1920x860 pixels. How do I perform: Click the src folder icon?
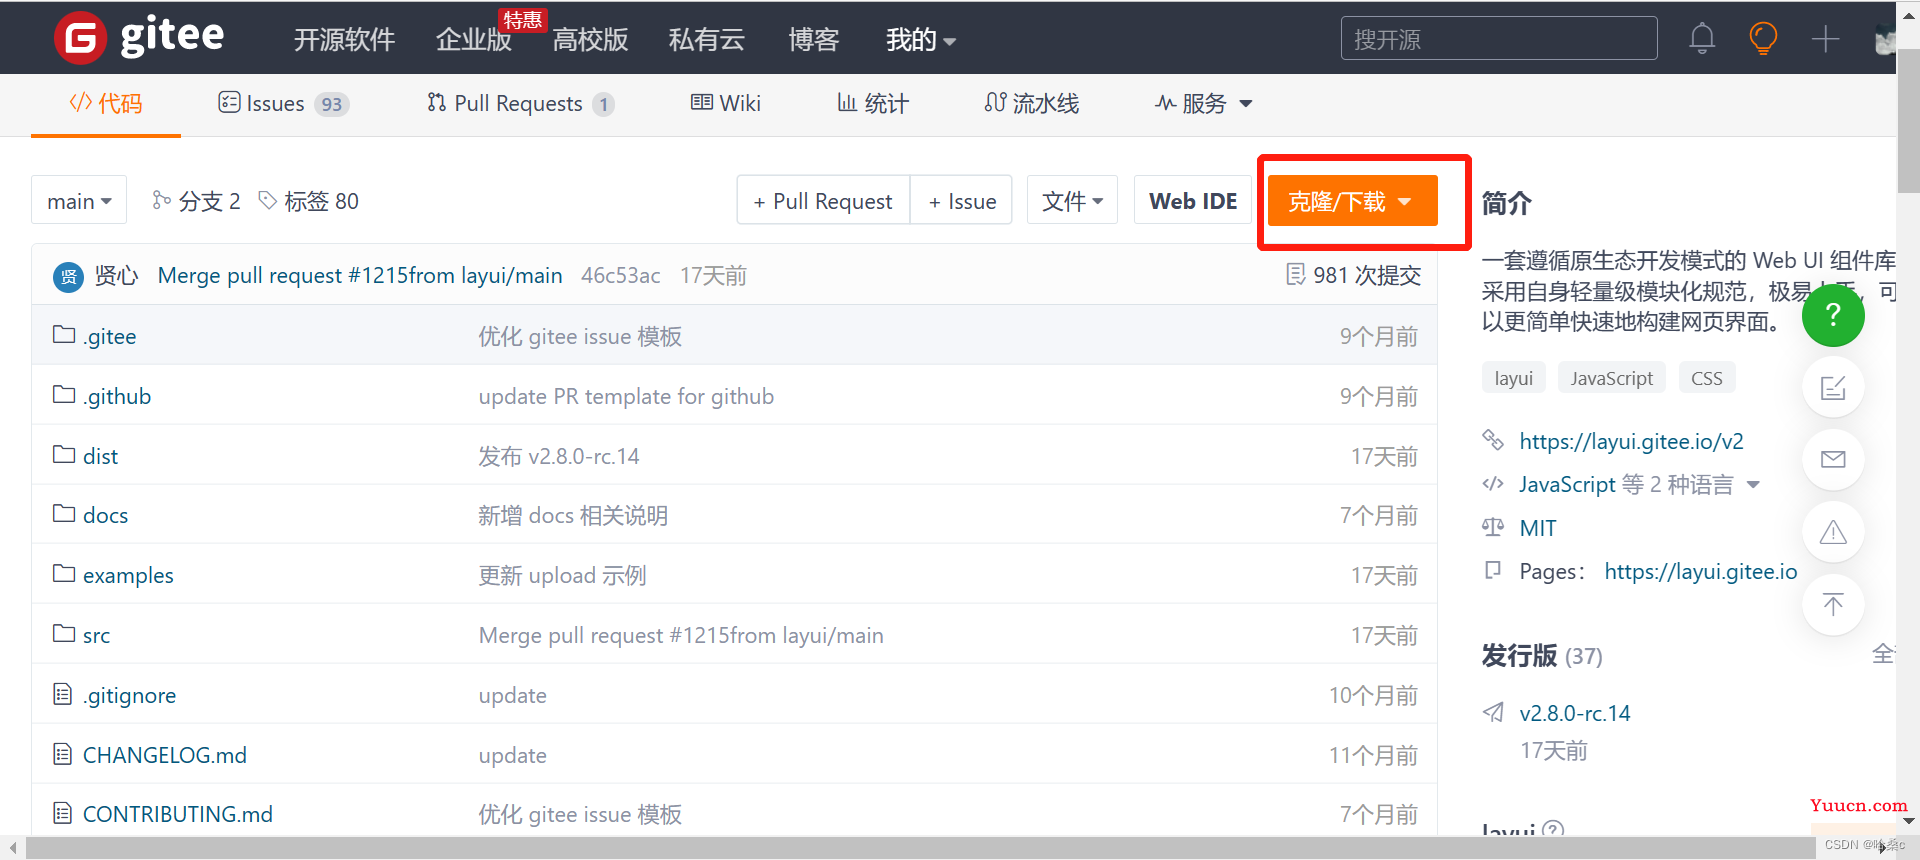tap(64, 634)
